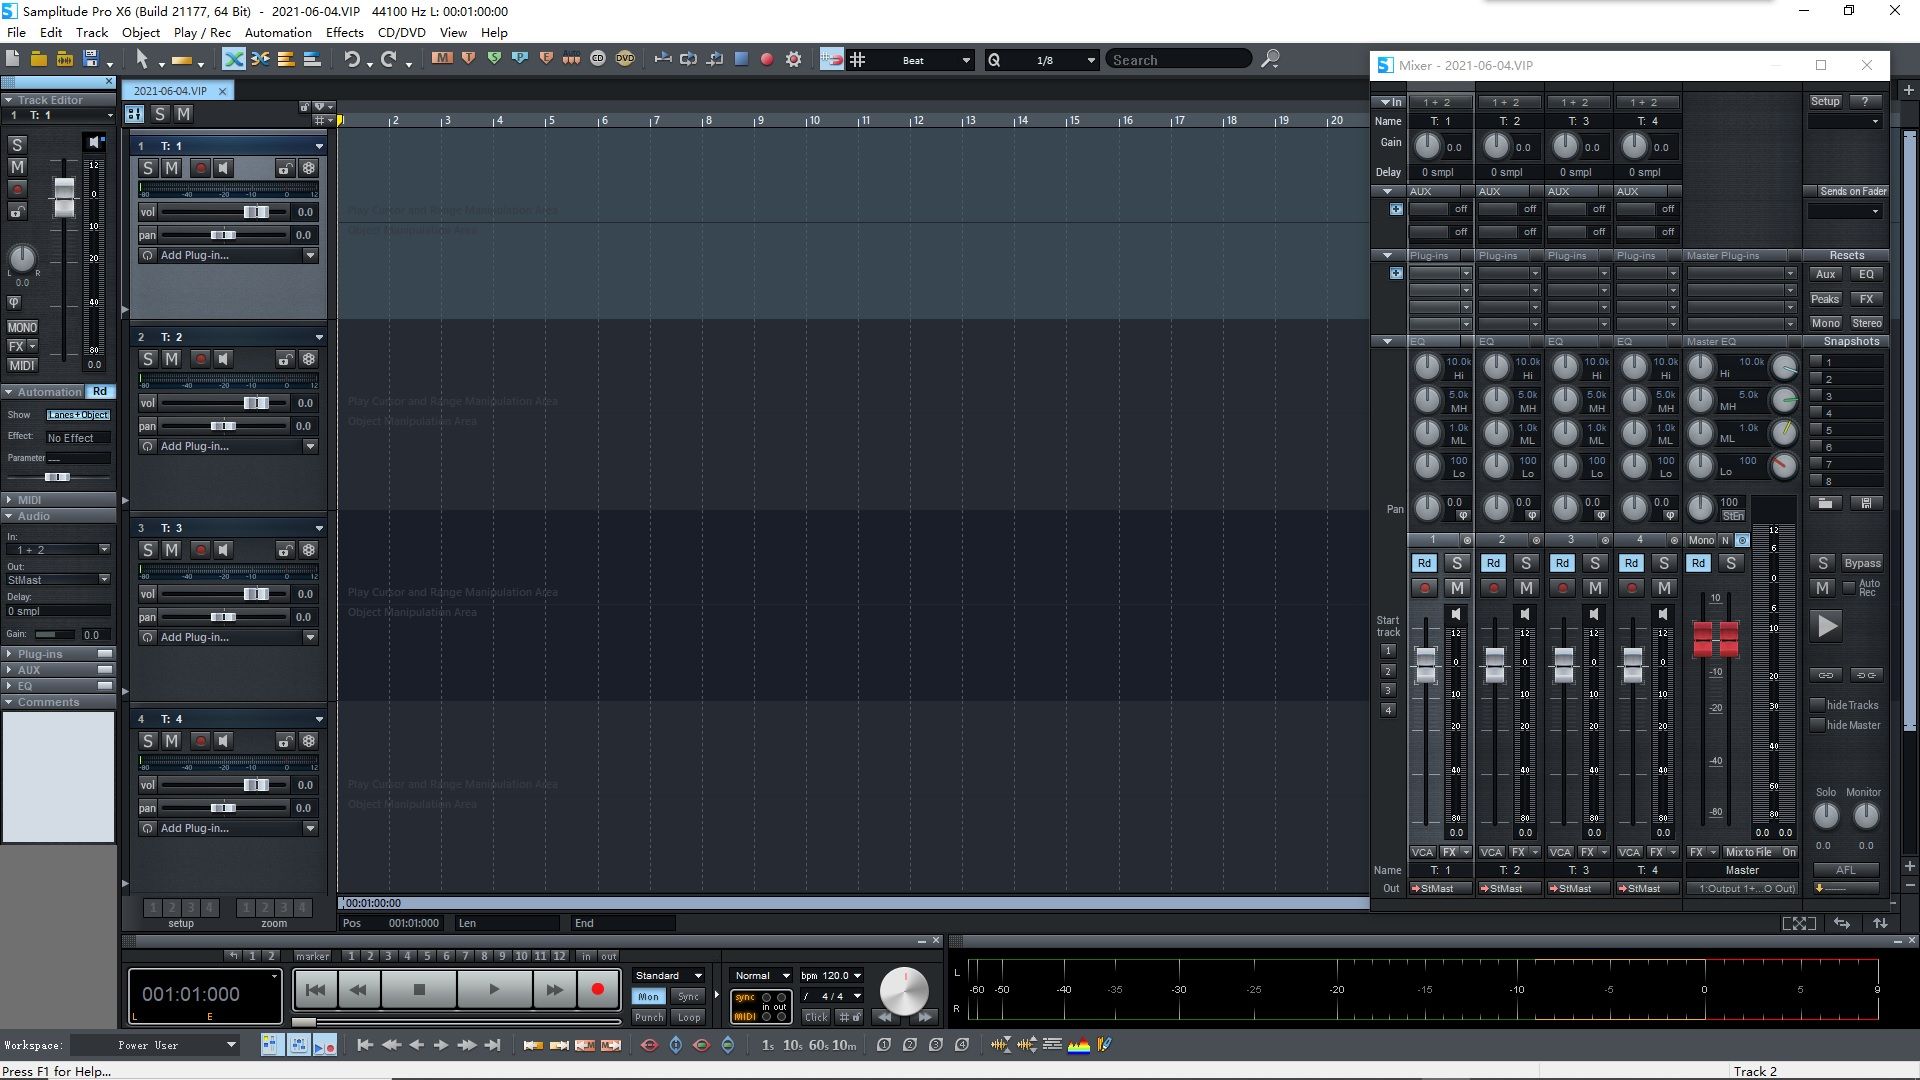Image resolution: width=1920 pixels, height=1080 pixels.
Task: Click the DVD toolbar icon
Action: (625, 59)
